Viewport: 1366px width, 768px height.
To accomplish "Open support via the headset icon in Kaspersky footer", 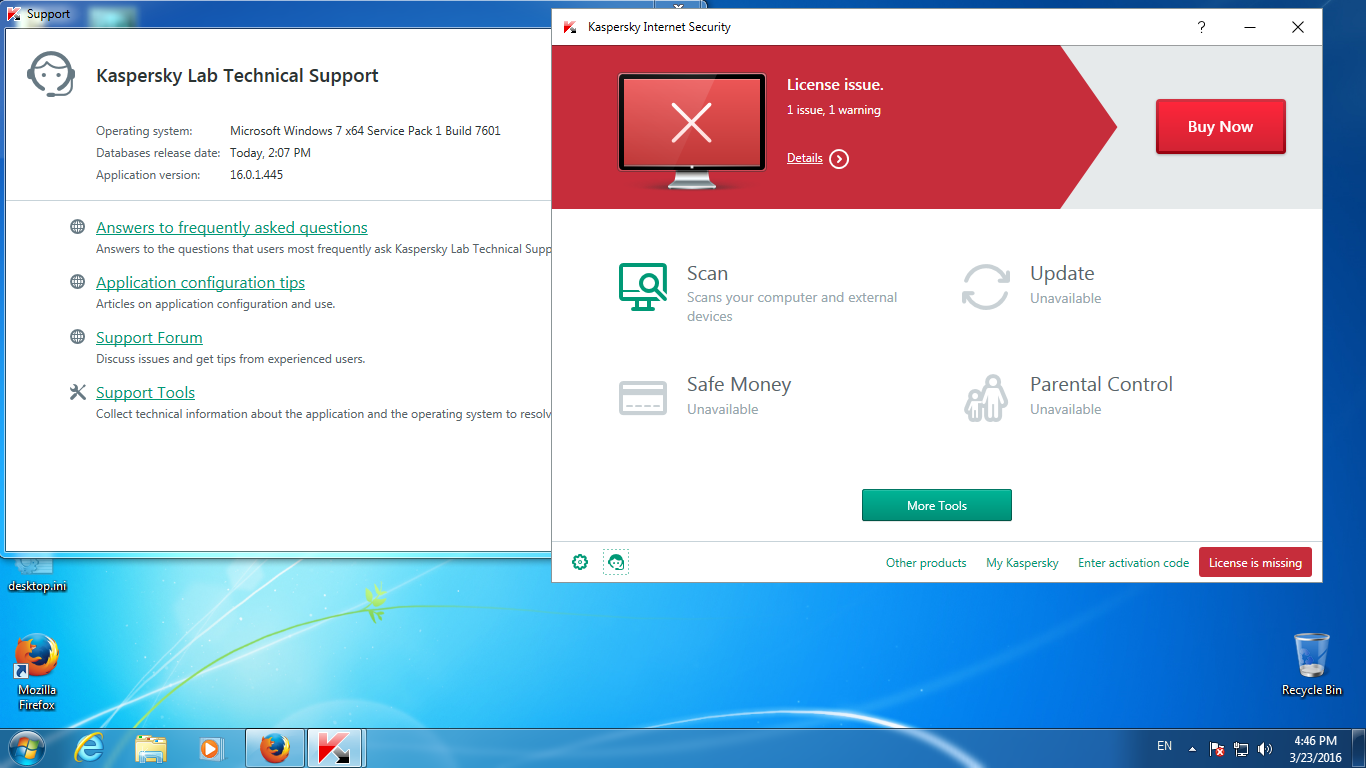I will [x=616, y=562].
